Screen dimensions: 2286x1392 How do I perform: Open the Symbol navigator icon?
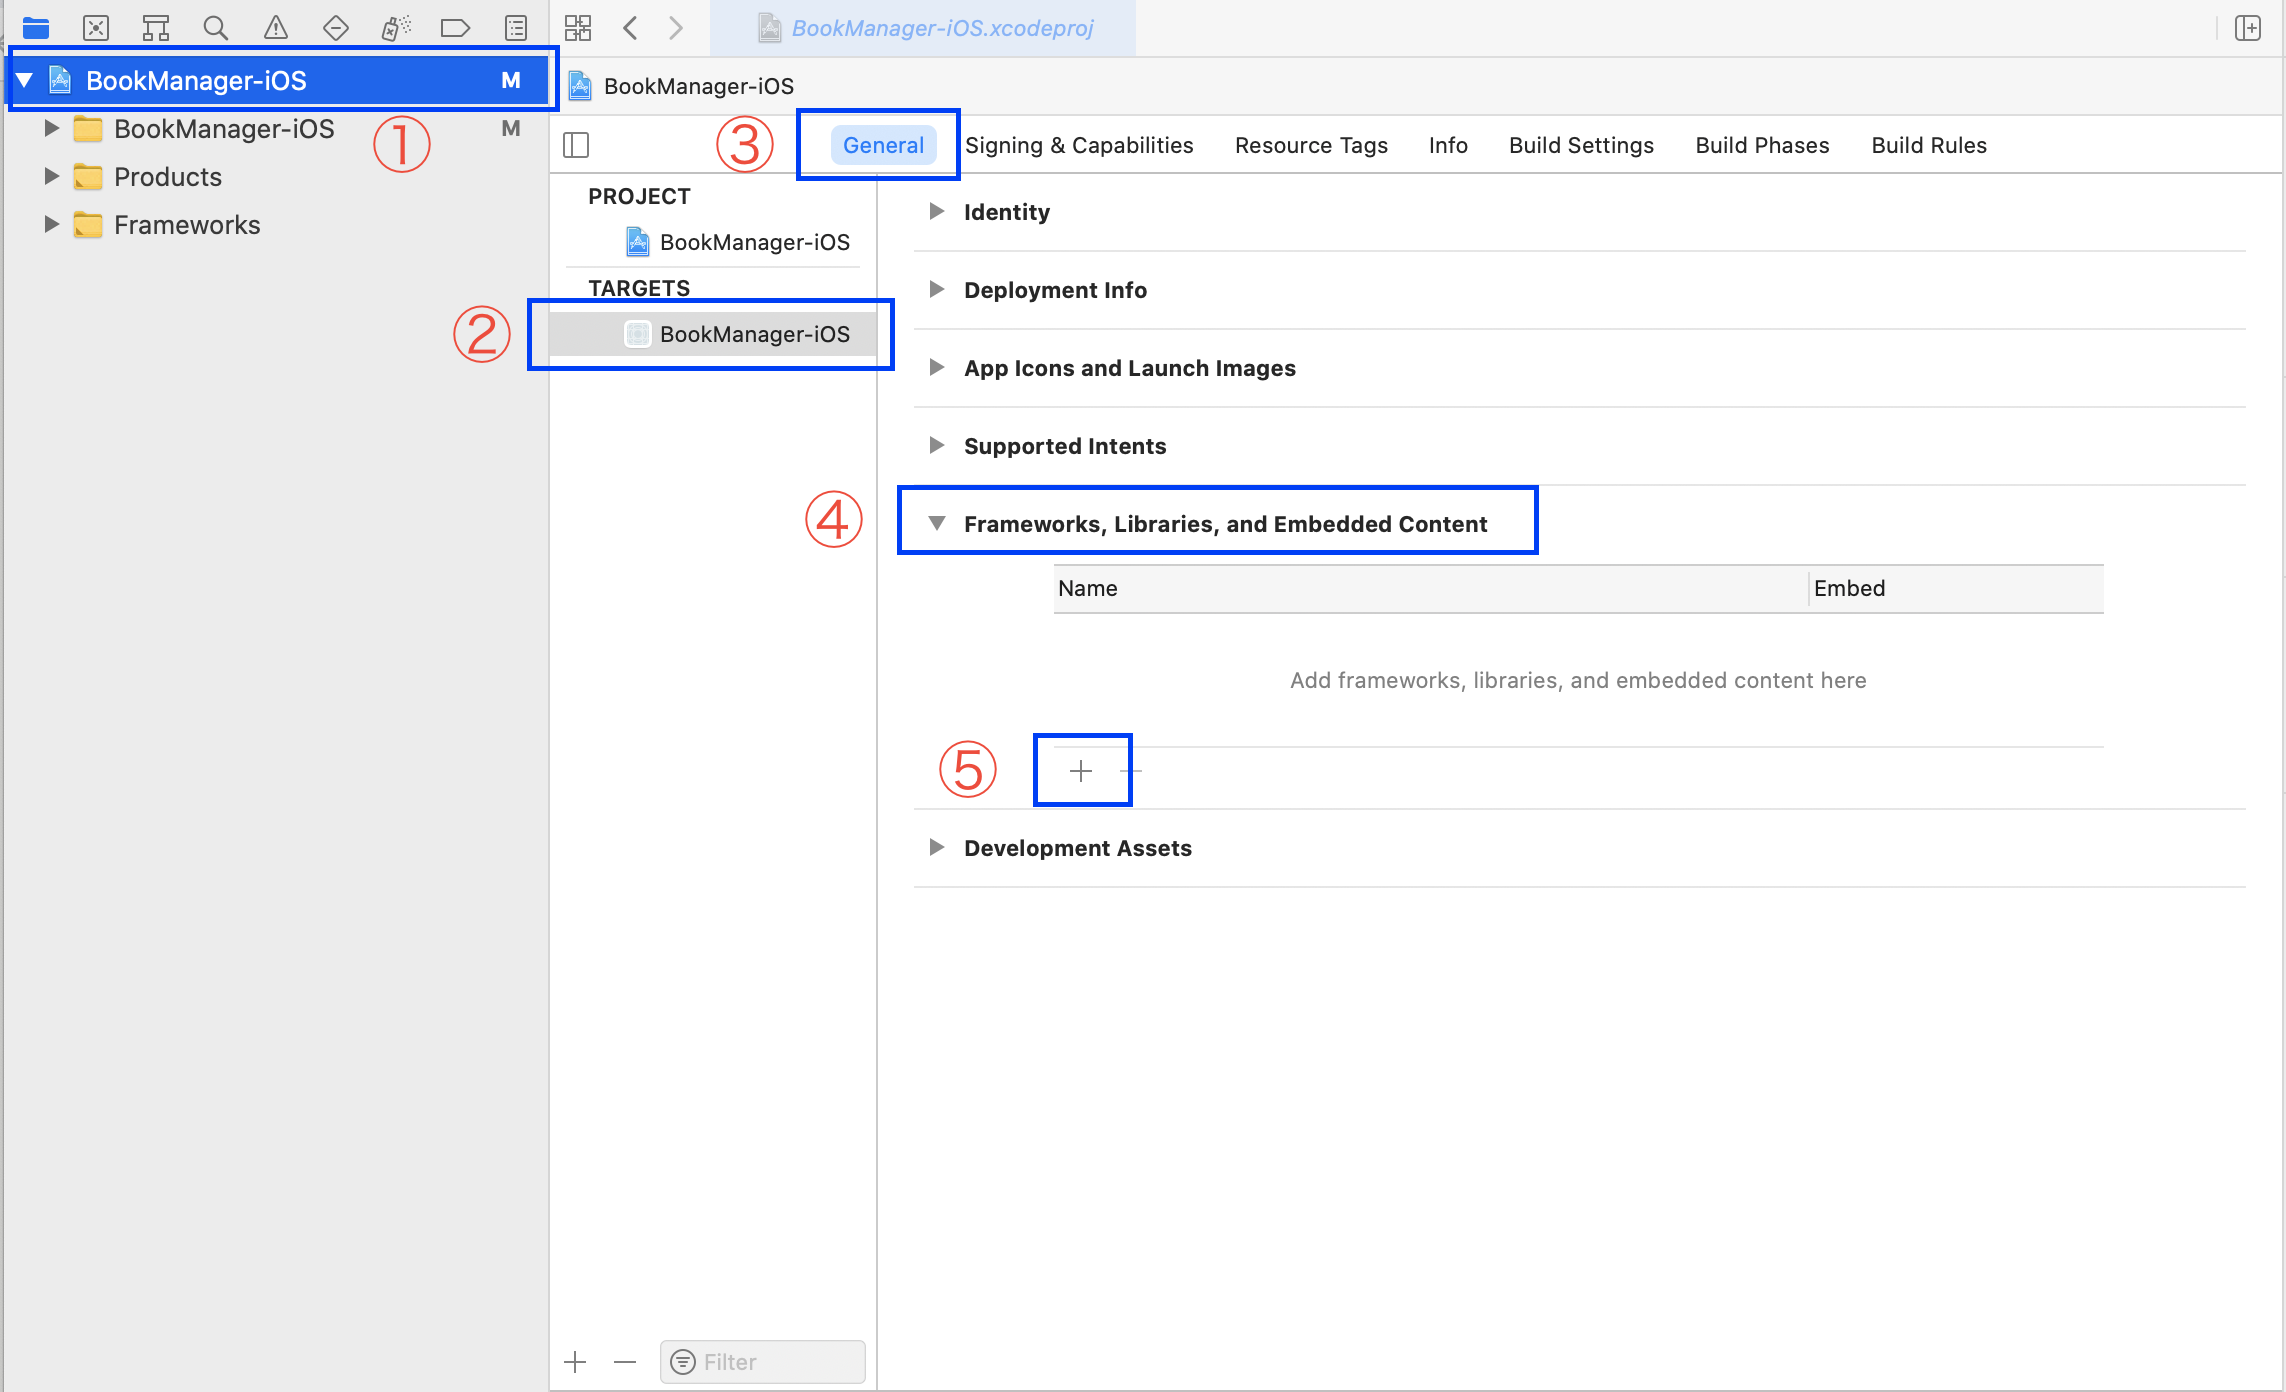point(156,27)
